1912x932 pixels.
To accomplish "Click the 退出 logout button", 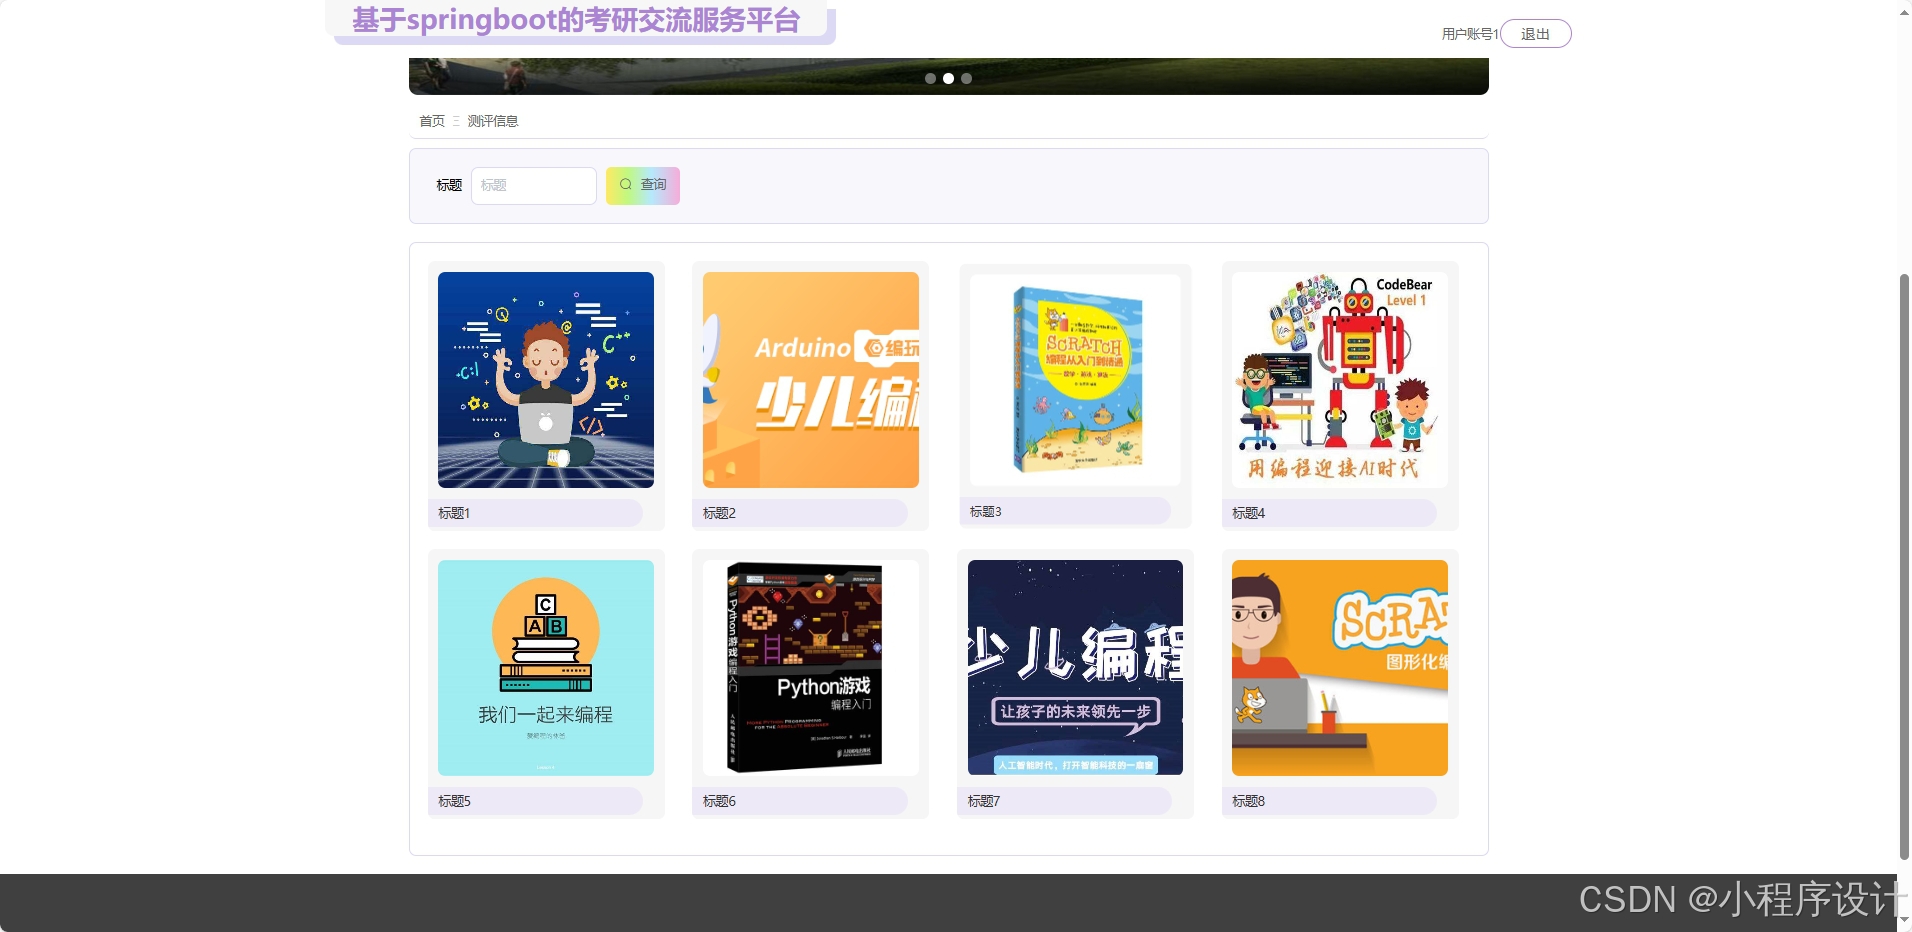I will point(1535,34).
